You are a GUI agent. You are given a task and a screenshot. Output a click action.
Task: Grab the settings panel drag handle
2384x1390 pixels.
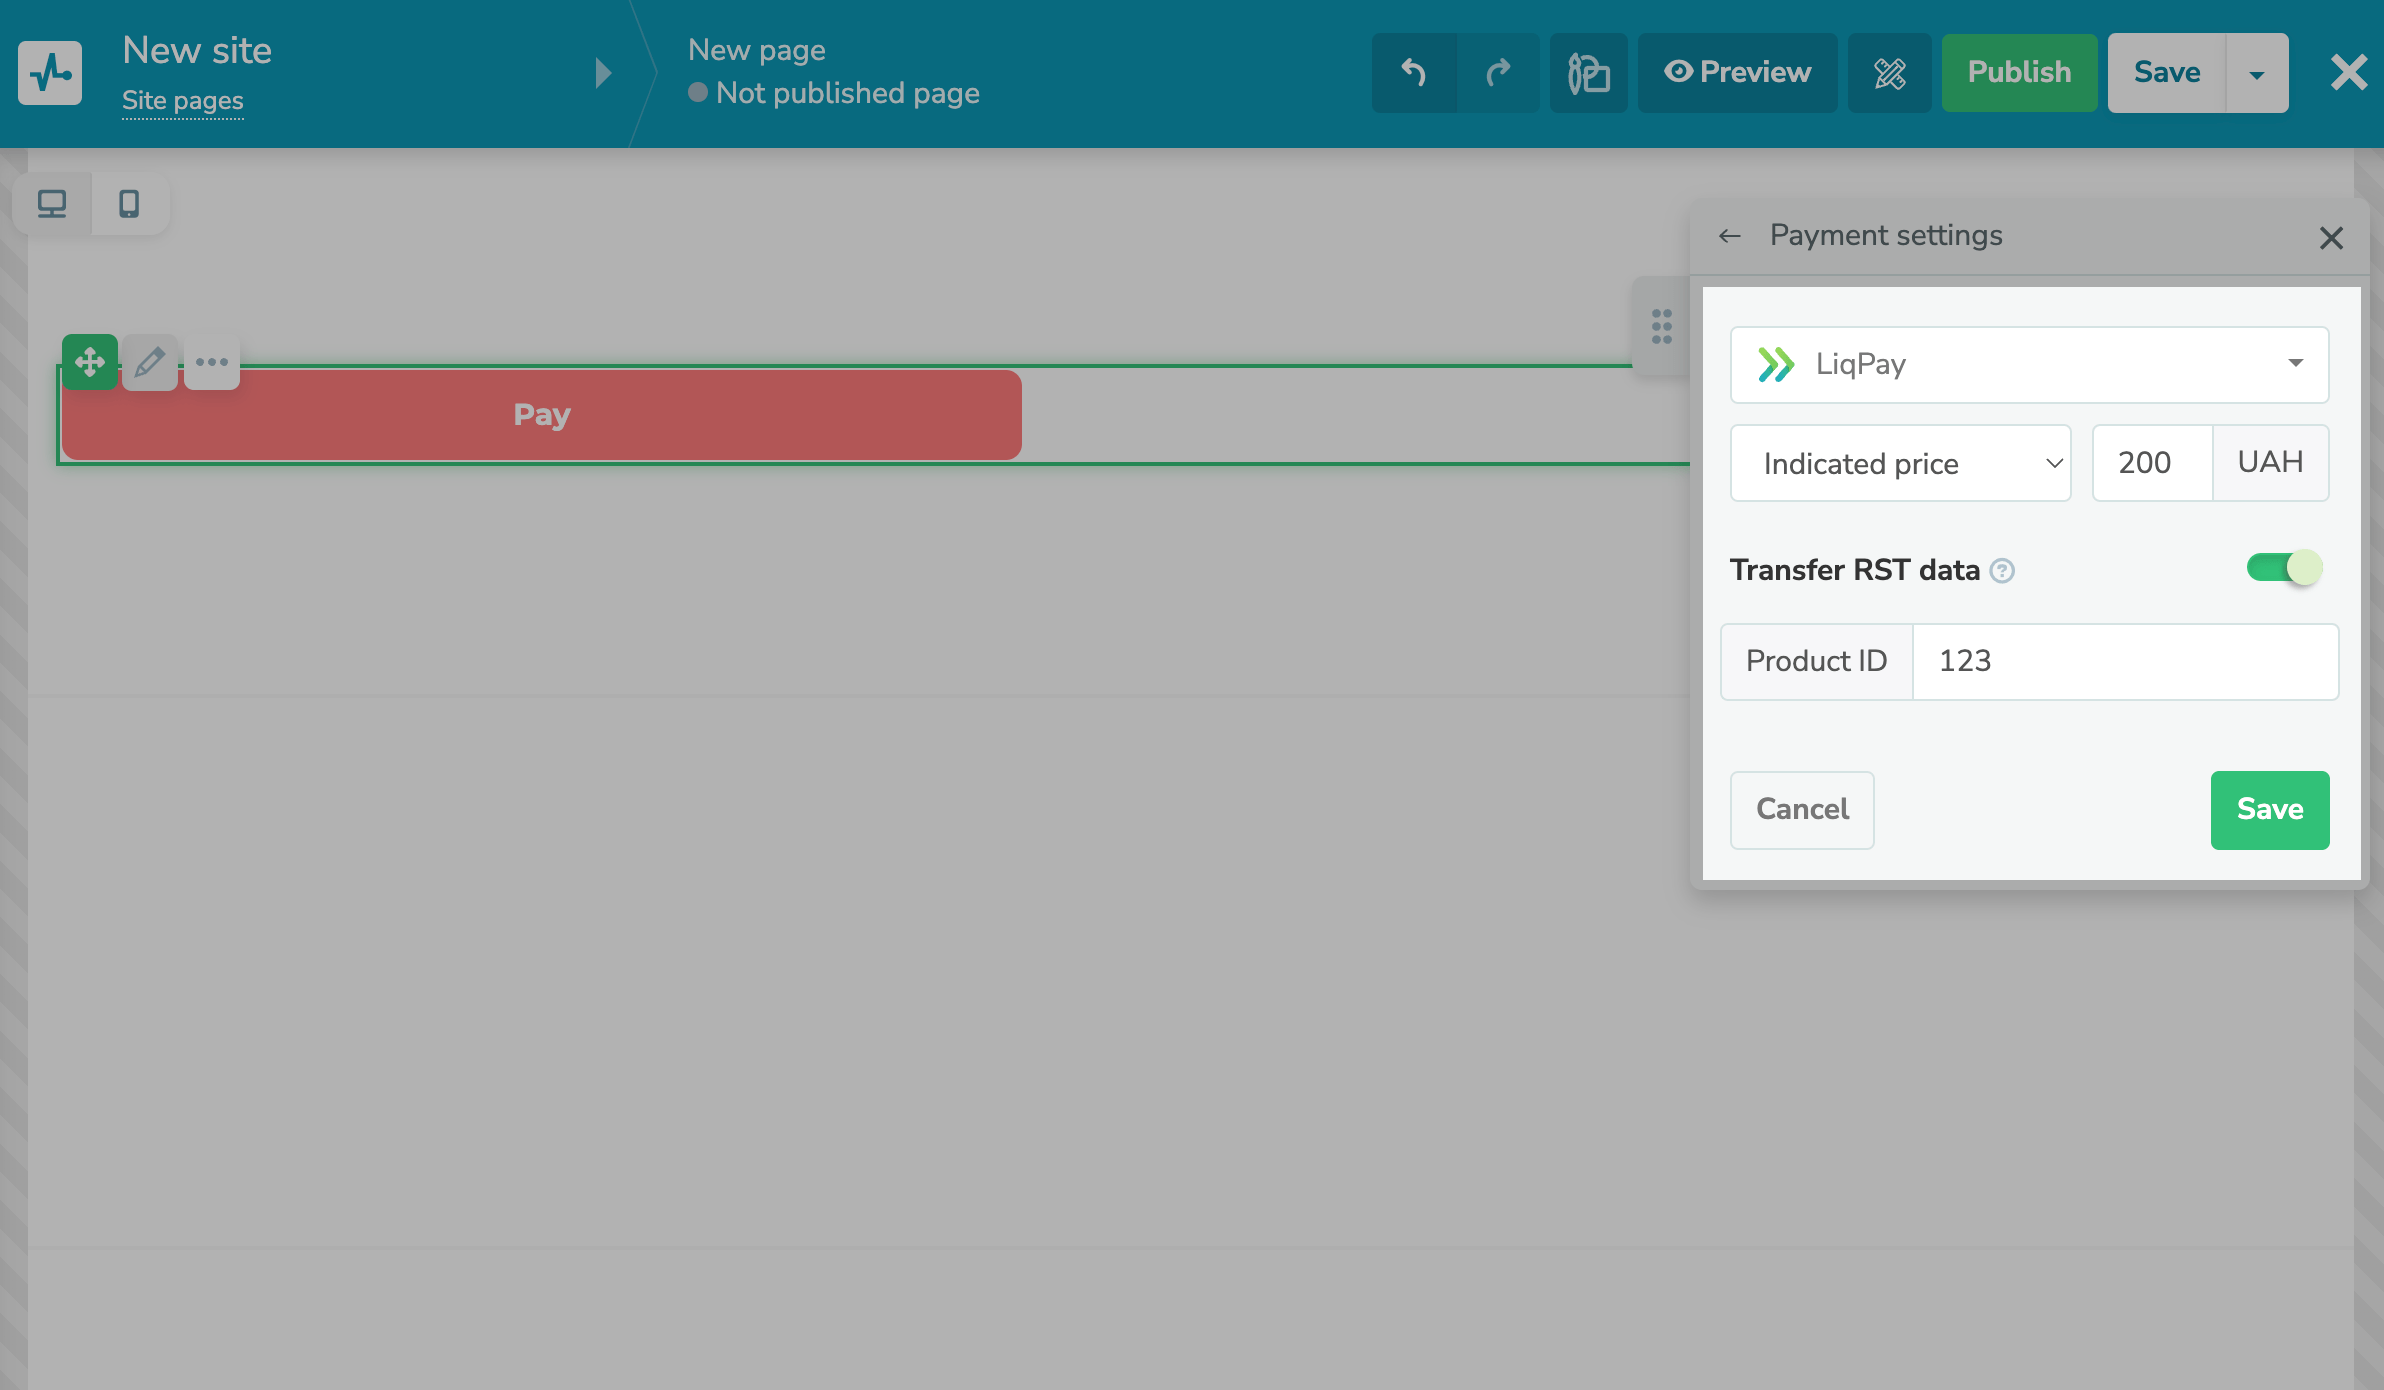1662,326
